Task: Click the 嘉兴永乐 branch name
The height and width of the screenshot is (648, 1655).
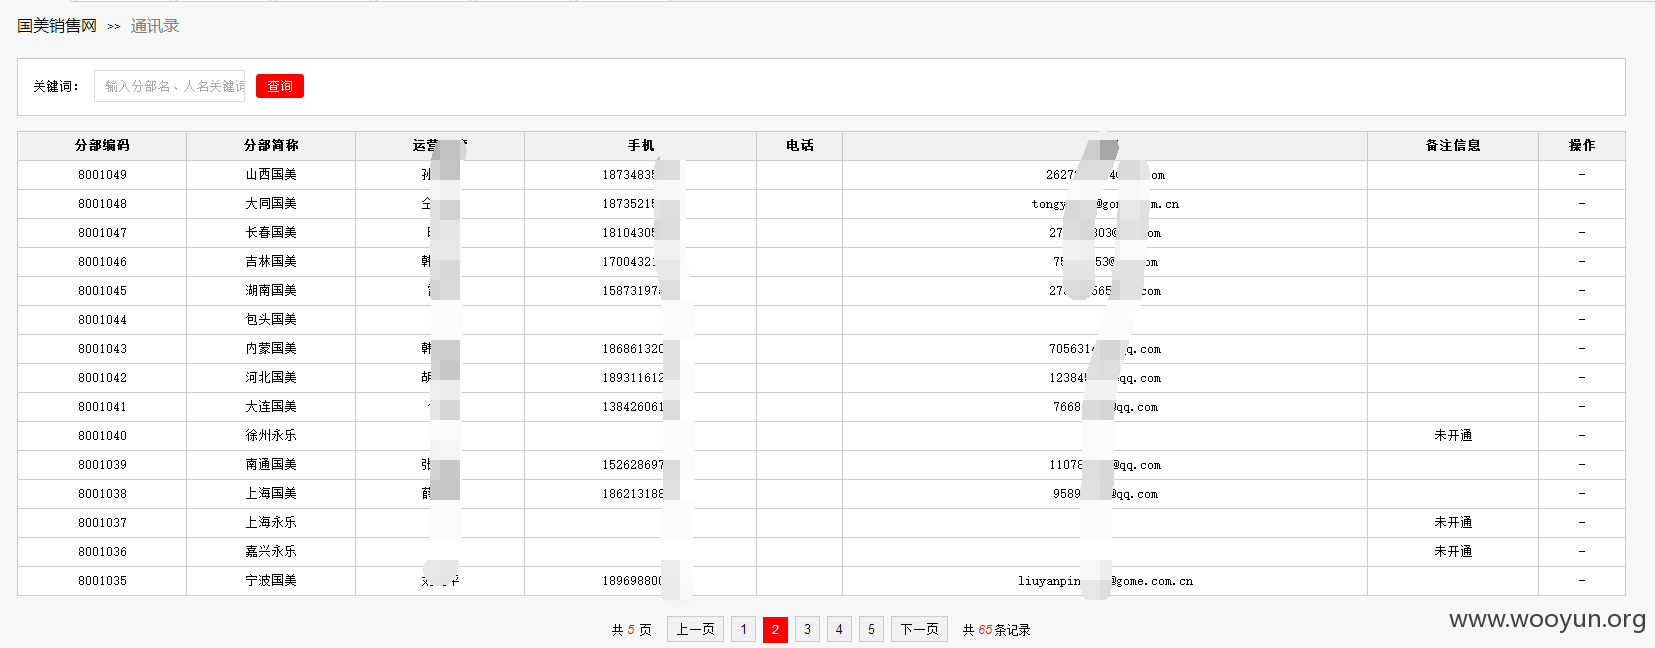Action: click(x=271, y=551)
